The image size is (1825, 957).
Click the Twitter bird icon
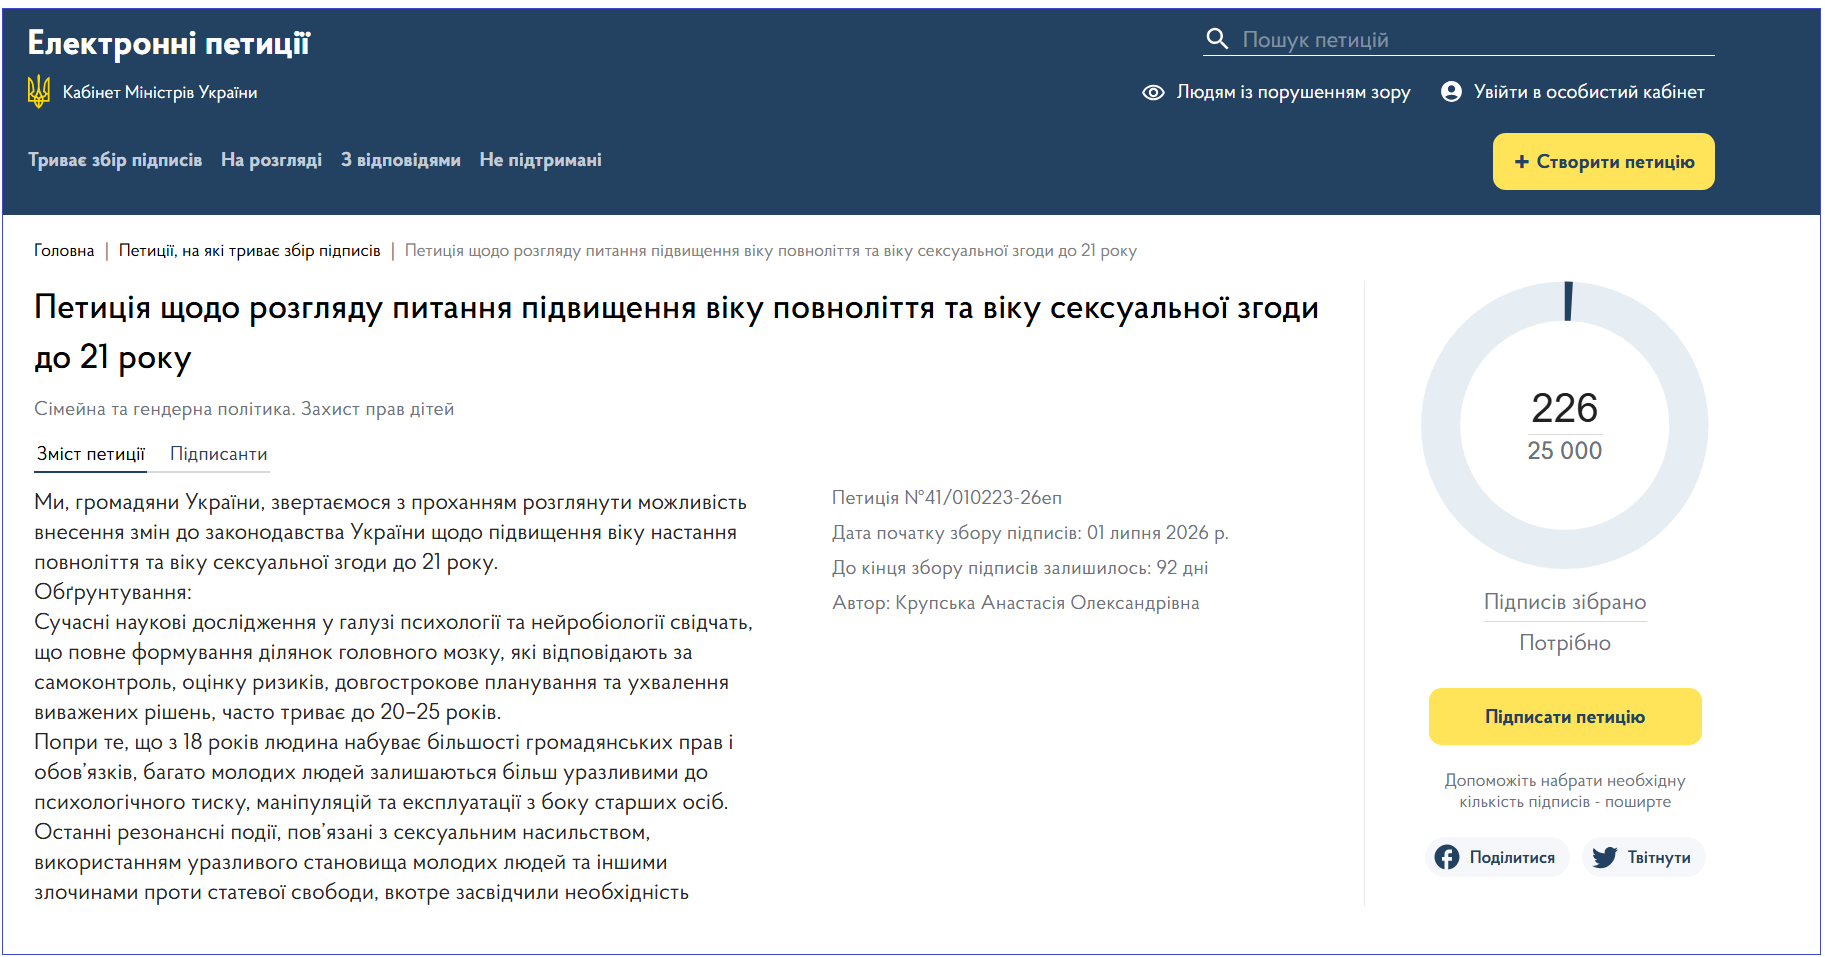pyautogui.click(x=1604, y=857)
